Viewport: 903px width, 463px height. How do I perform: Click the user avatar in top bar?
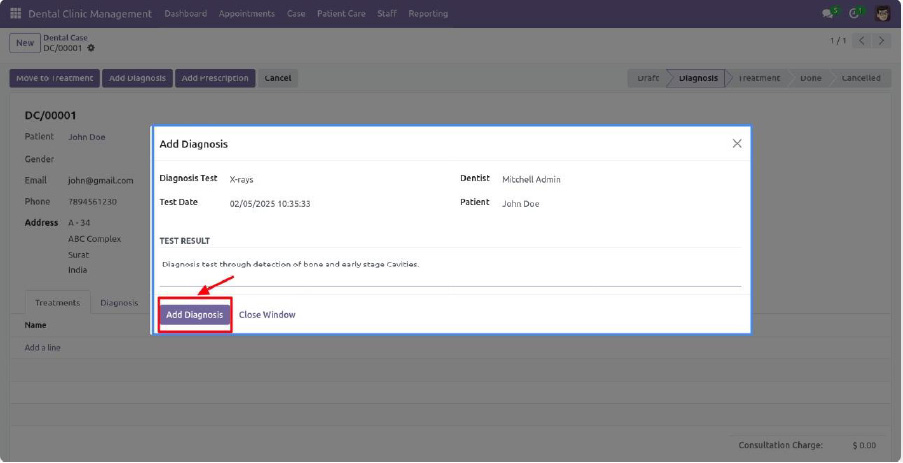pyautogui.click(x=883, y=14)
